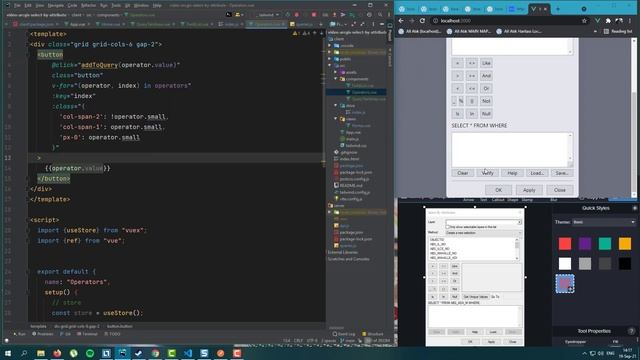Select the red quick style swatch
This screenshot has width=640, height=360.
[565, 244]
